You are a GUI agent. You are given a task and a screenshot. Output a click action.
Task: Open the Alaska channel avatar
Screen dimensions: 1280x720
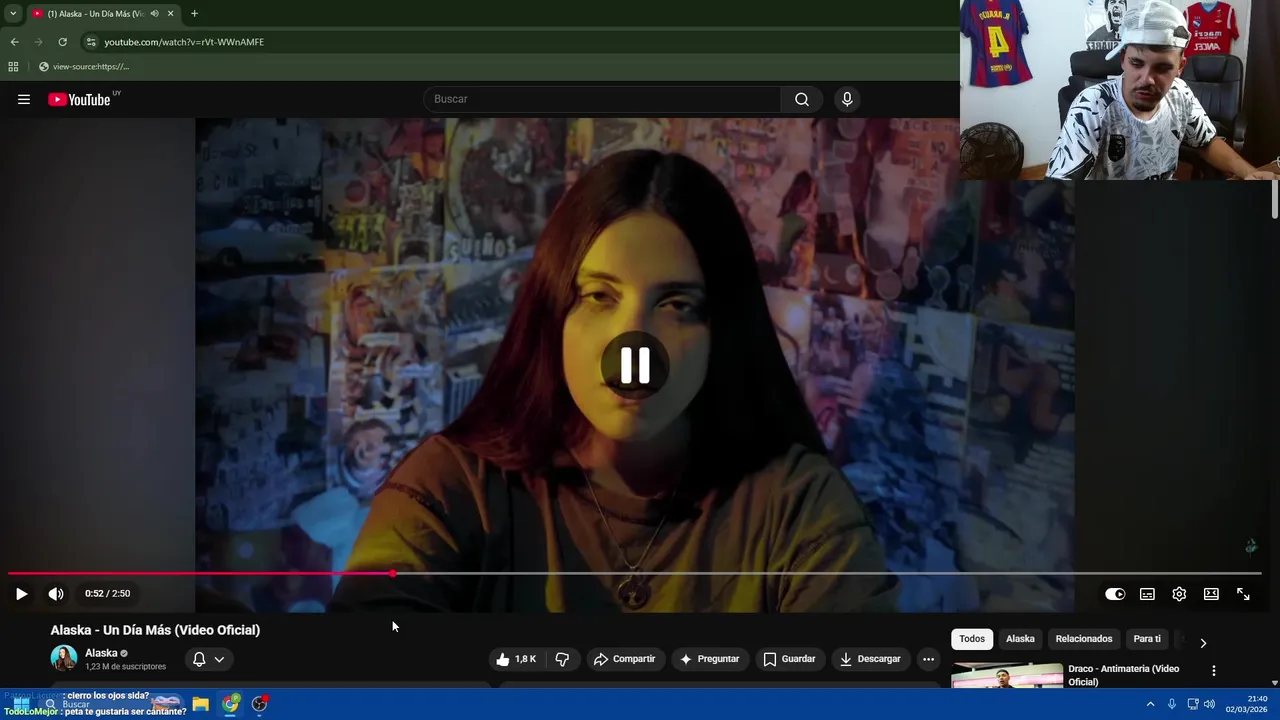point(64,658)
